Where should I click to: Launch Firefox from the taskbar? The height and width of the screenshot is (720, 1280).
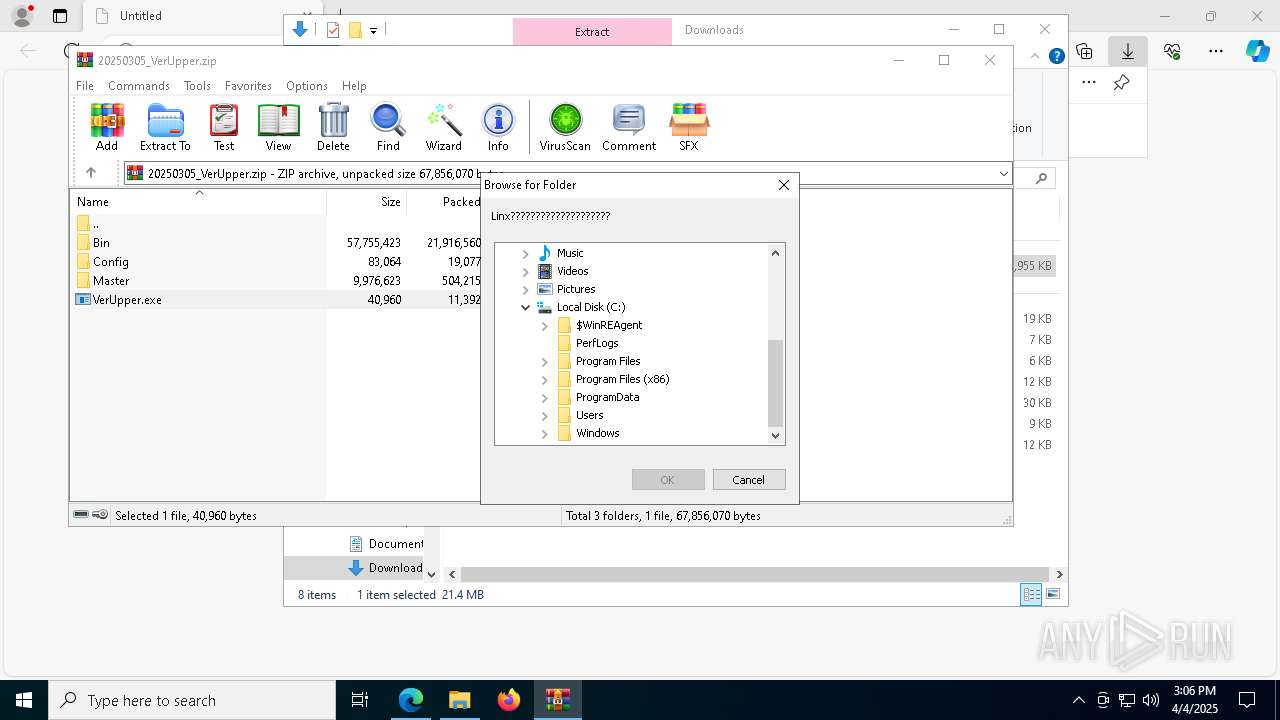pos(509,700)
